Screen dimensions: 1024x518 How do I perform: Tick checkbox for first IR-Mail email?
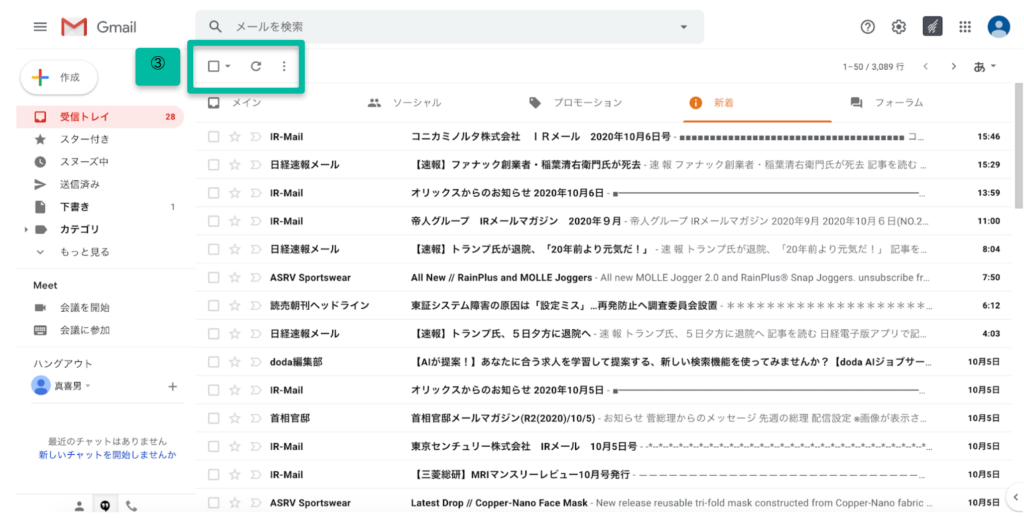tap(213, 136)
